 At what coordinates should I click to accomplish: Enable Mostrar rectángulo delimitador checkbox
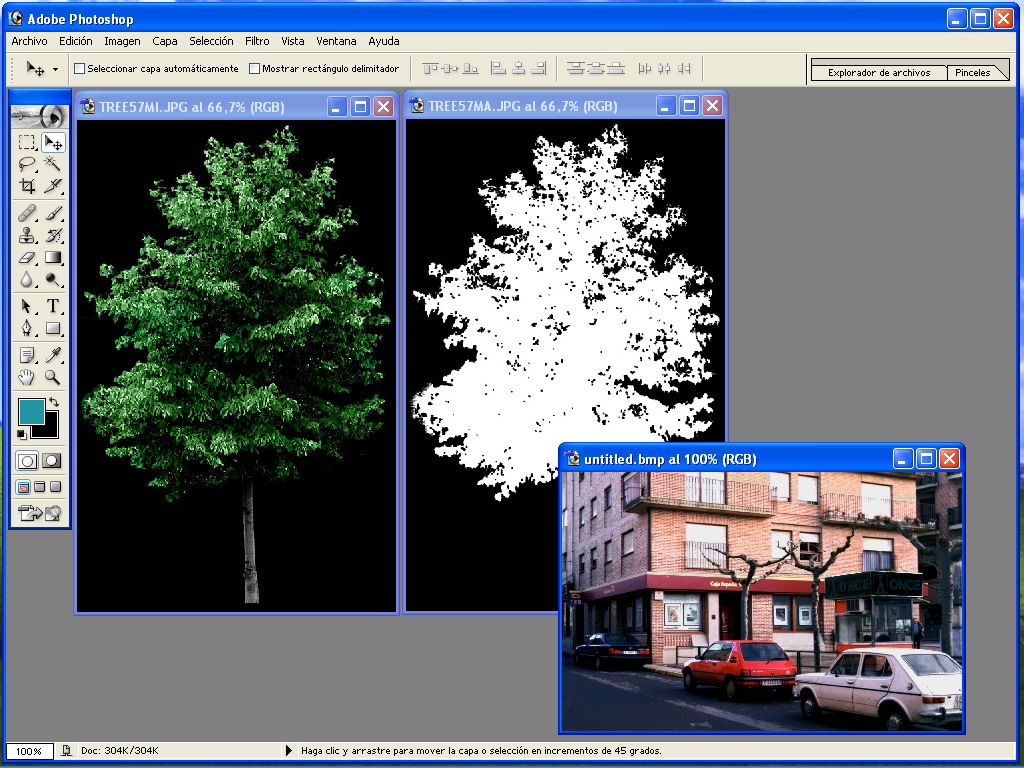click(x=255, y=69)
